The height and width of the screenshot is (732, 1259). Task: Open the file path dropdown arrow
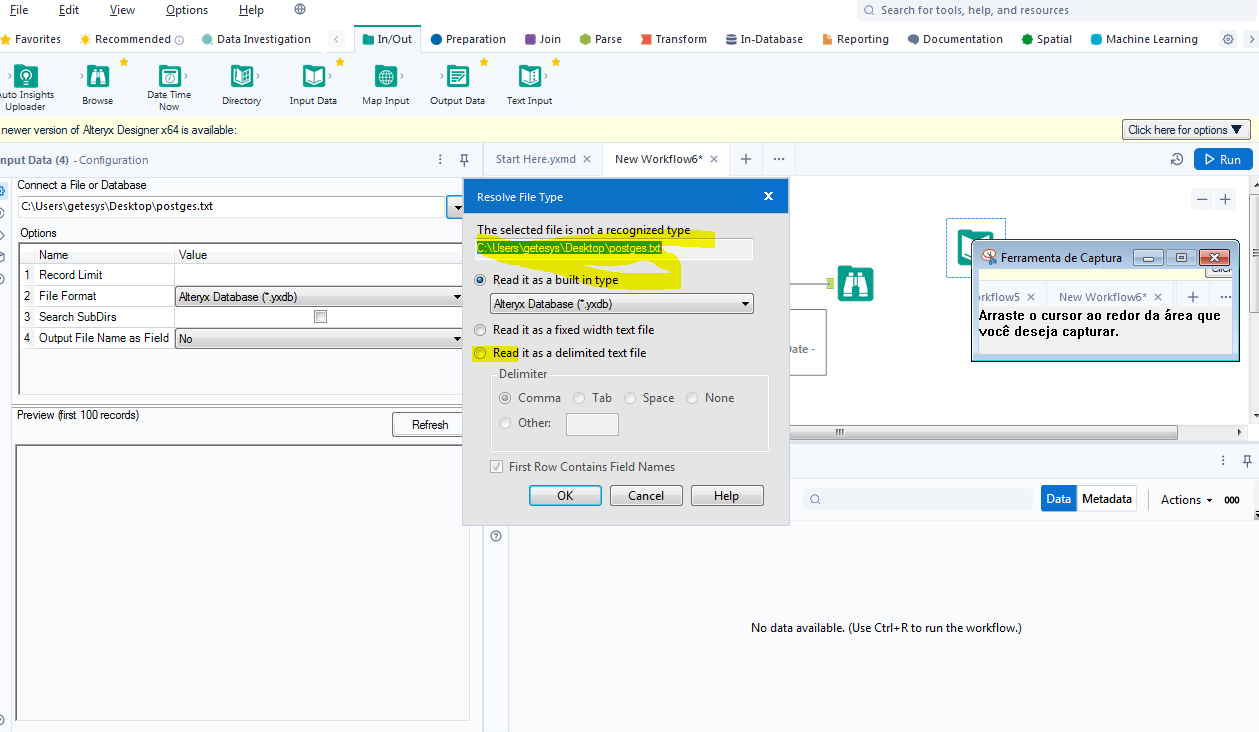pyautogui.click(x=457, y=207)
